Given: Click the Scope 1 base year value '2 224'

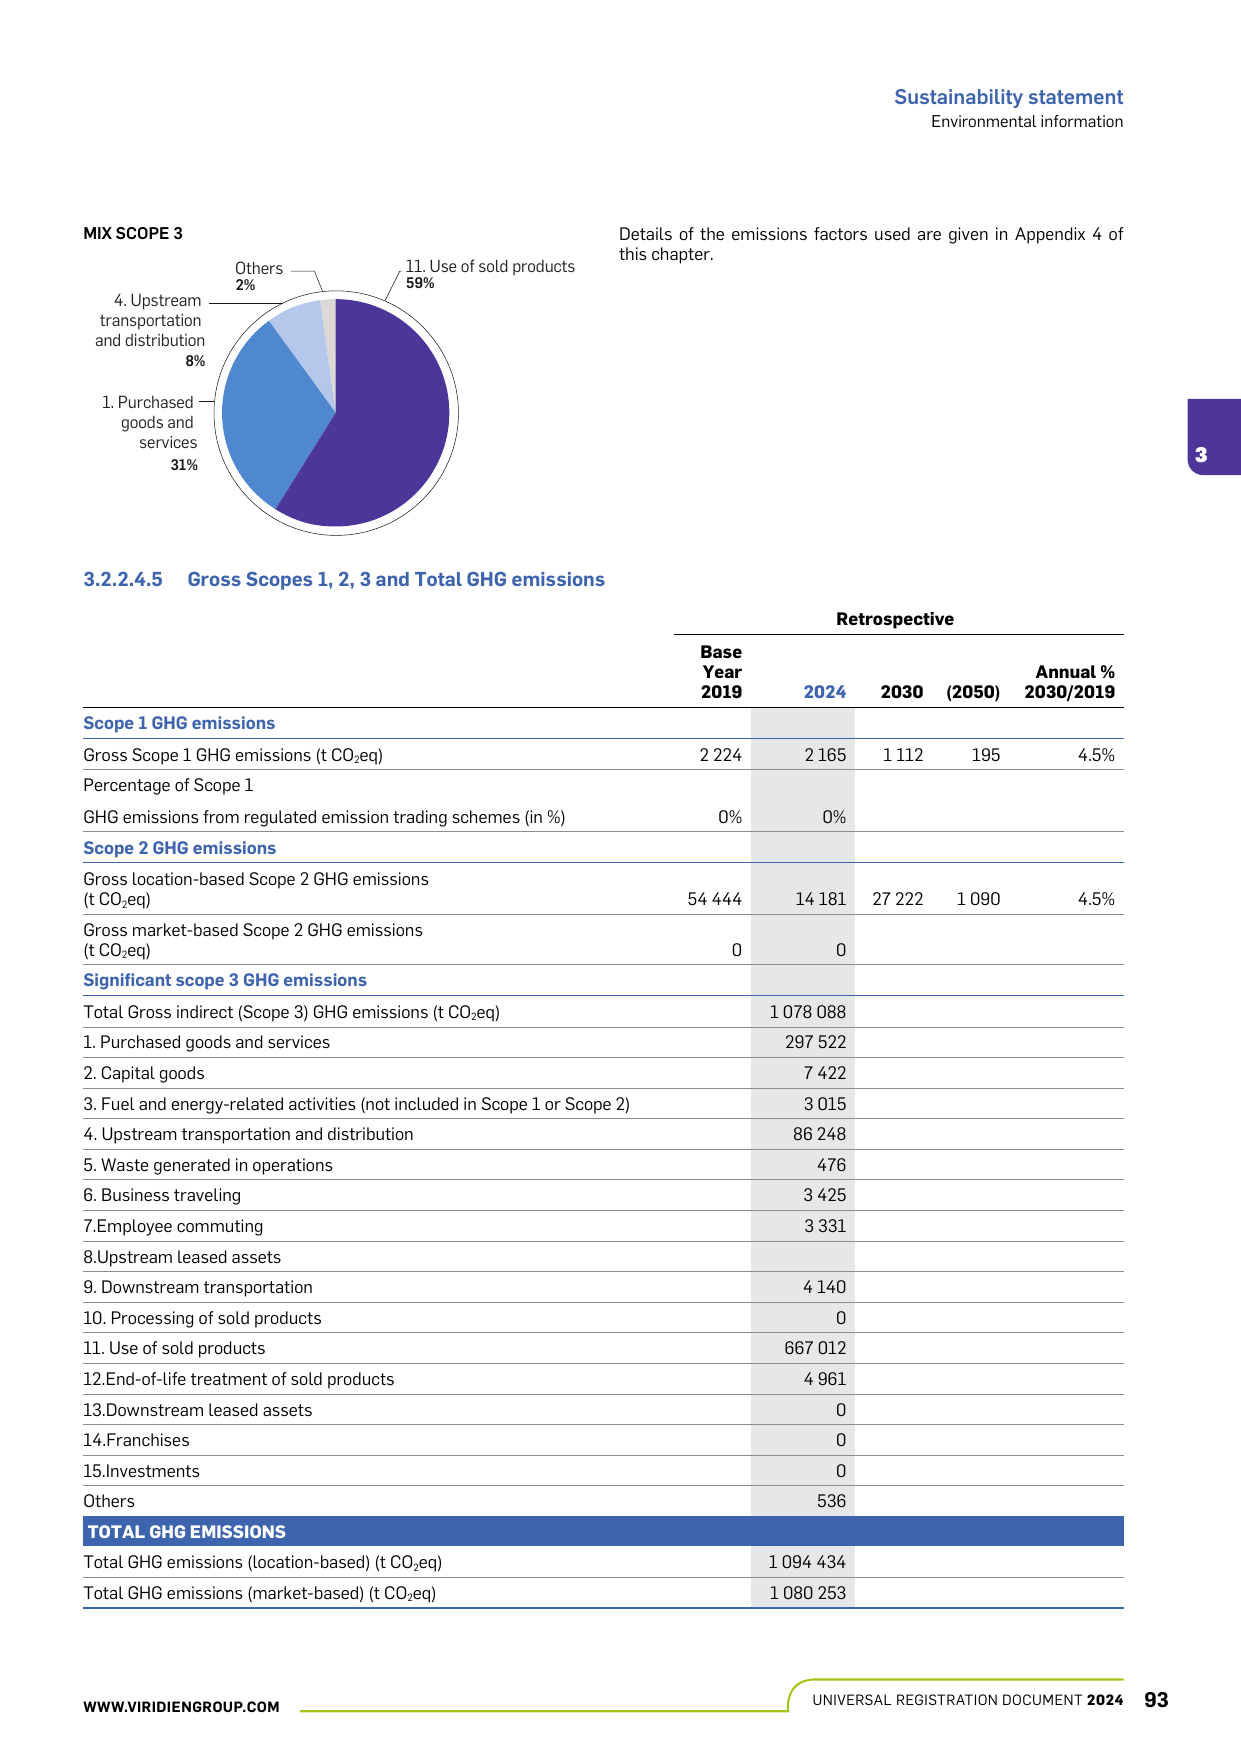Looking at the screenshot, I should (721, 755).
